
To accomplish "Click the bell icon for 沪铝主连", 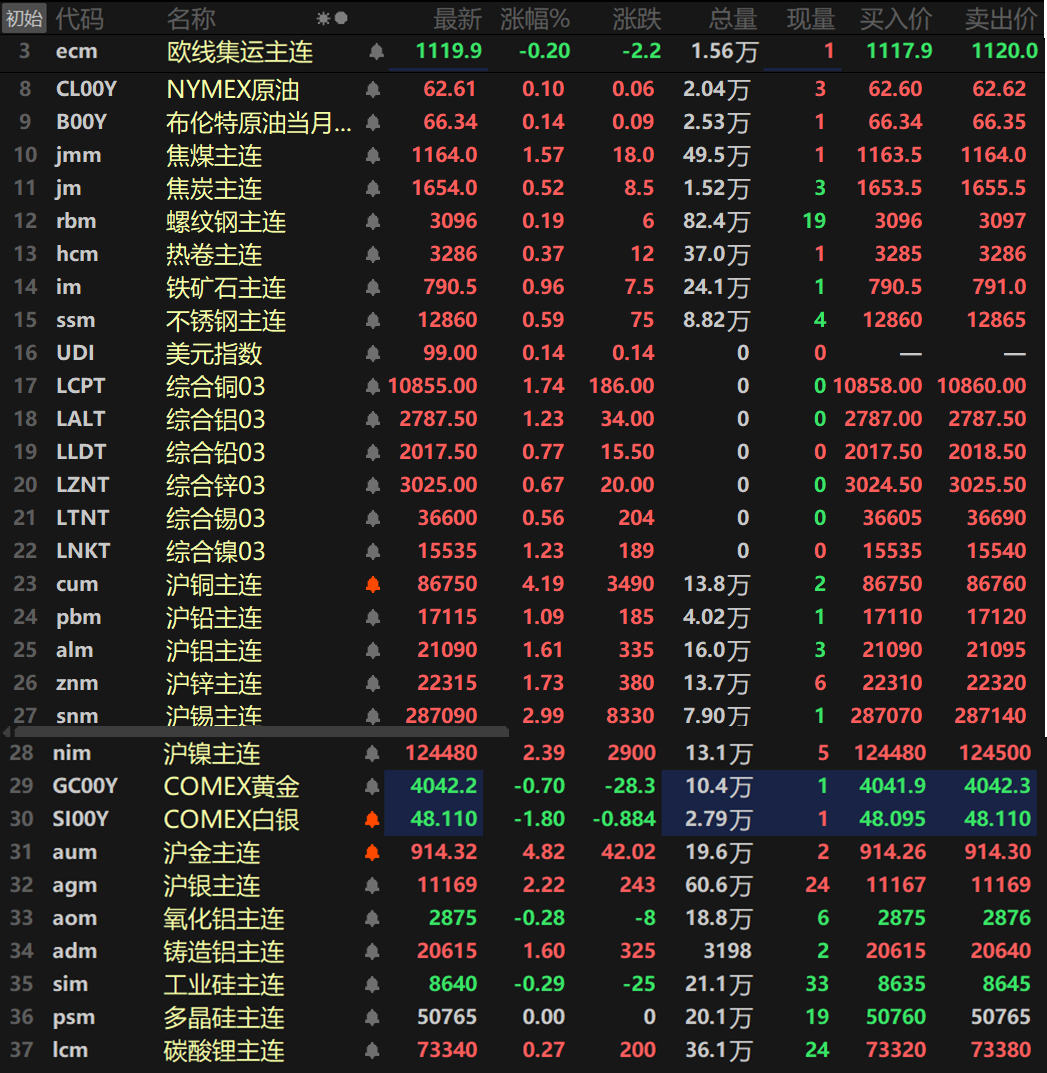I will click(x=373, y=650).
